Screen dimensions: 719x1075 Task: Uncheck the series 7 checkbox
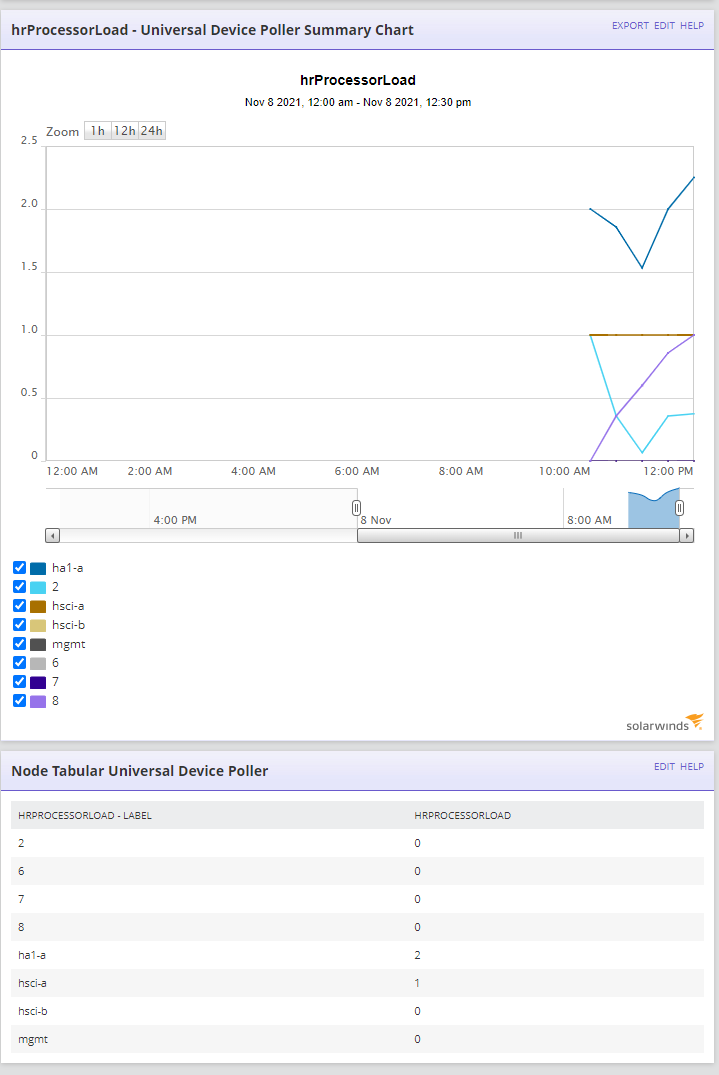[x=19, y=681]
